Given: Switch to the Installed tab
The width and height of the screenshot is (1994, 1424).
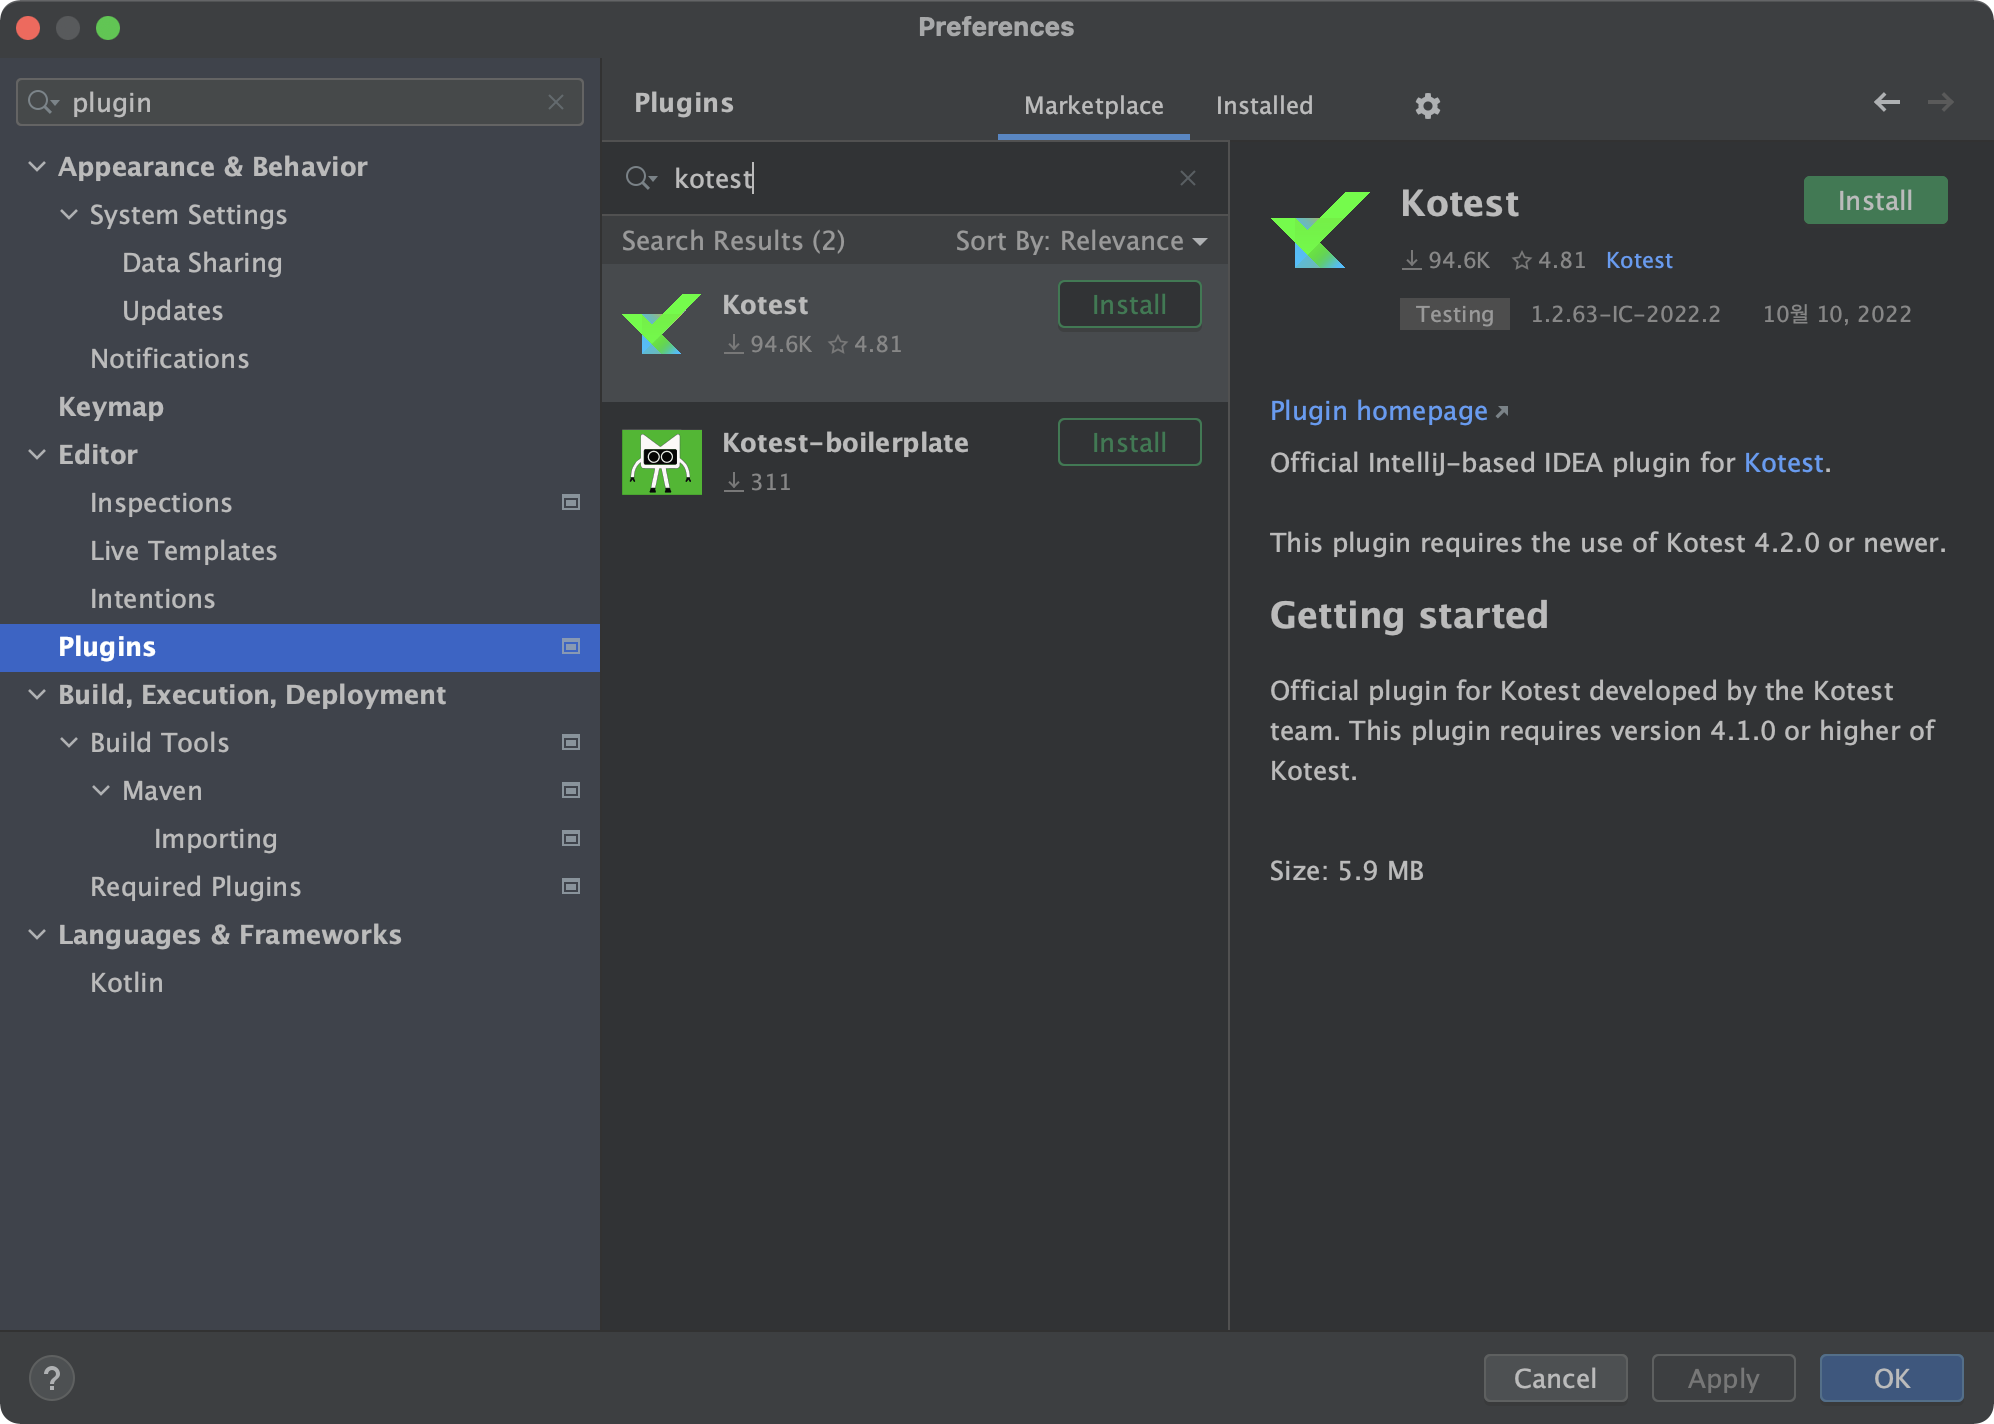Looking at the screenshot, I should click(1264, 105).
